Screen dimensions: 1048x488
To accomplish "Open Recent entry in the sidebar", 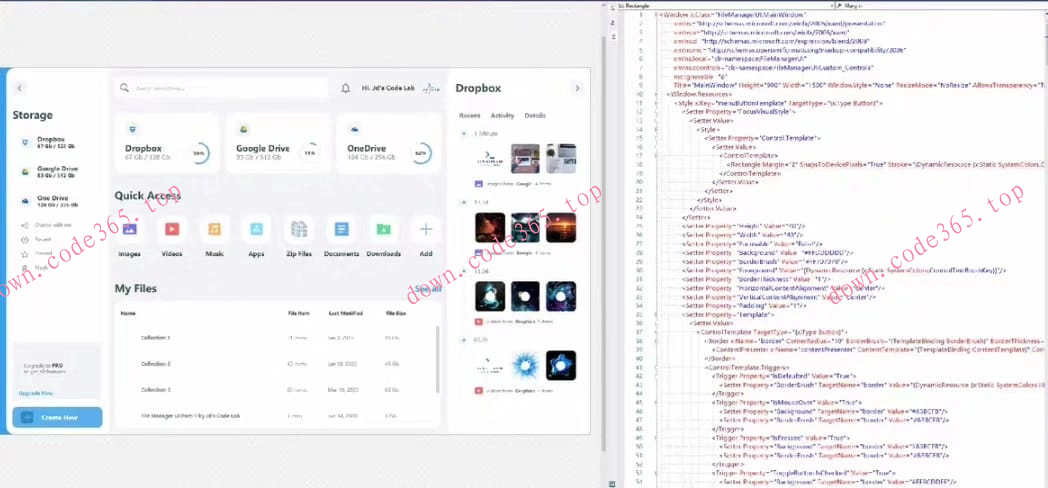I will pos(37,239).
